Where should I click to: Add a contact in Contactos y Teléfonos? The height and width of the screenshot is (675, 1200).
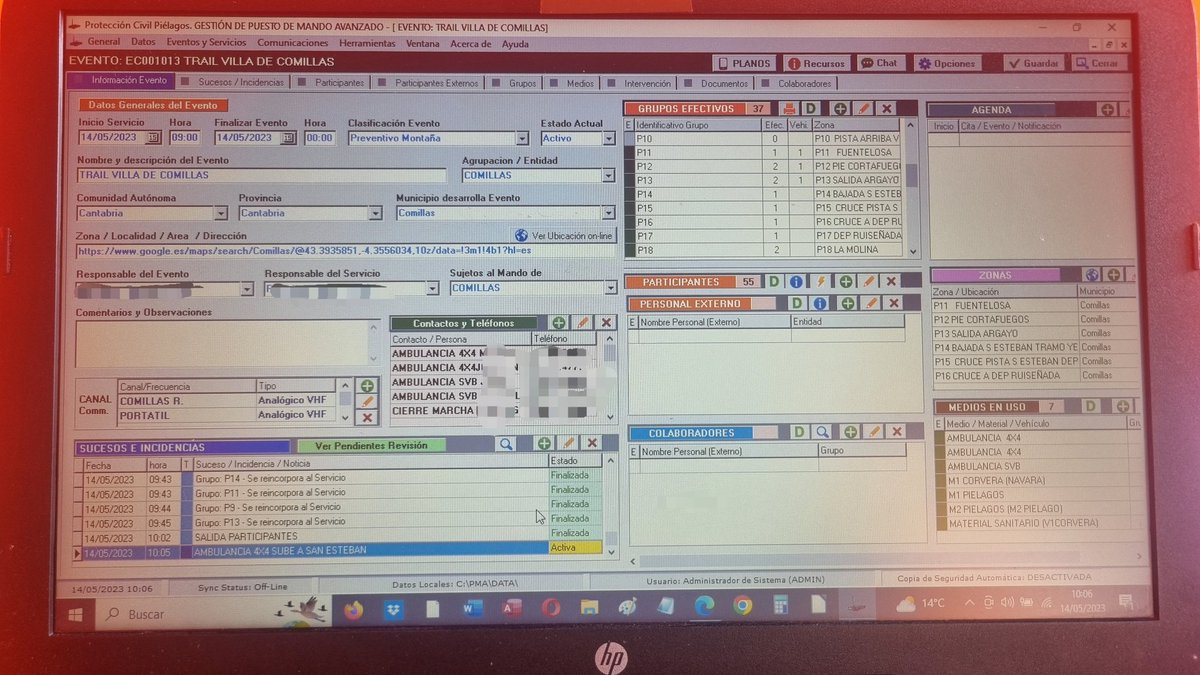558,323
